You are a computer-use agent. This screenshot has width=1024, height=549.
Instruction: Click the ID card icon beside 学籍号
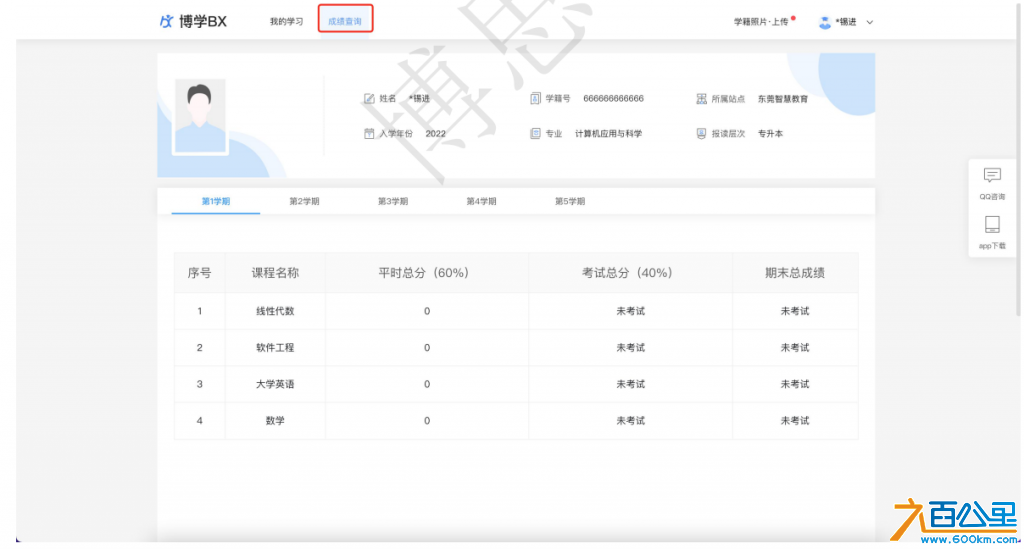pos(535,99)
